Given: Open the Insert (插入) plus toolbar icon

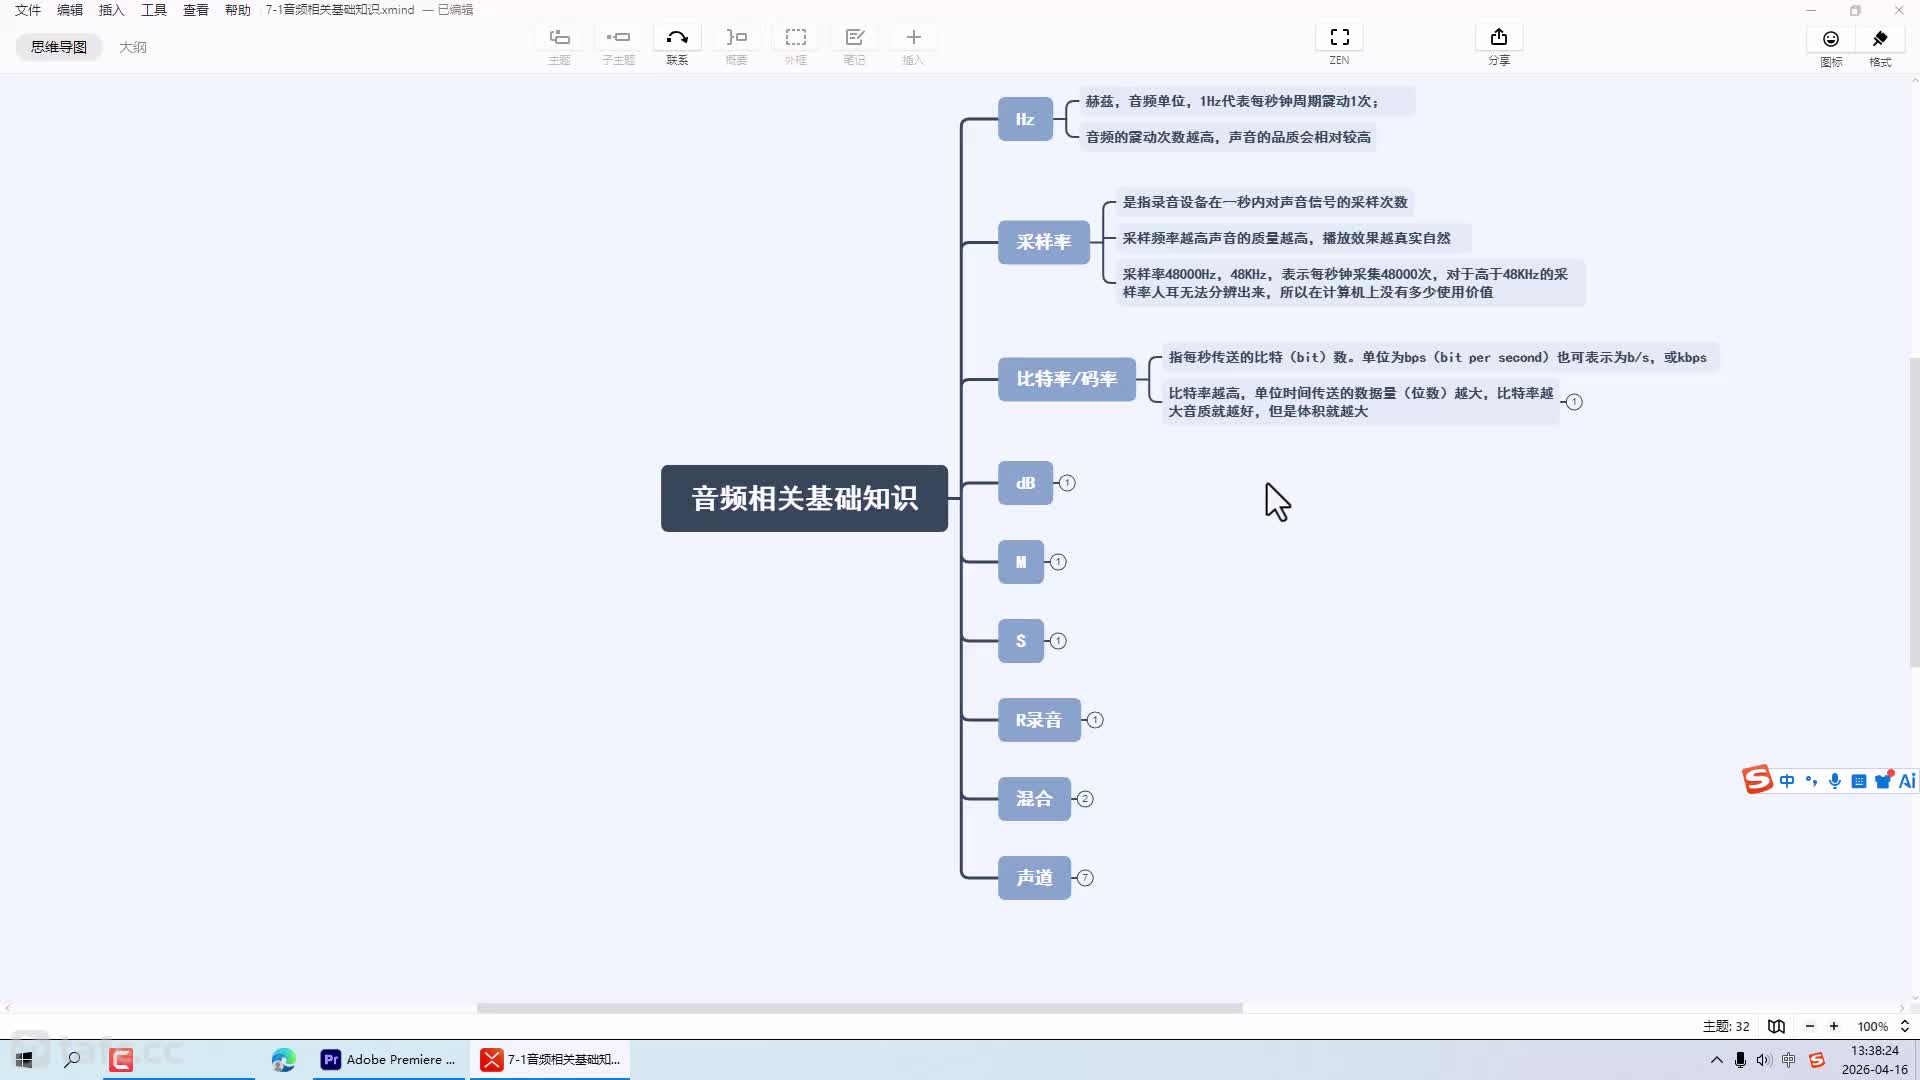Looking at the screenshot, I should (x=913, y=38).
